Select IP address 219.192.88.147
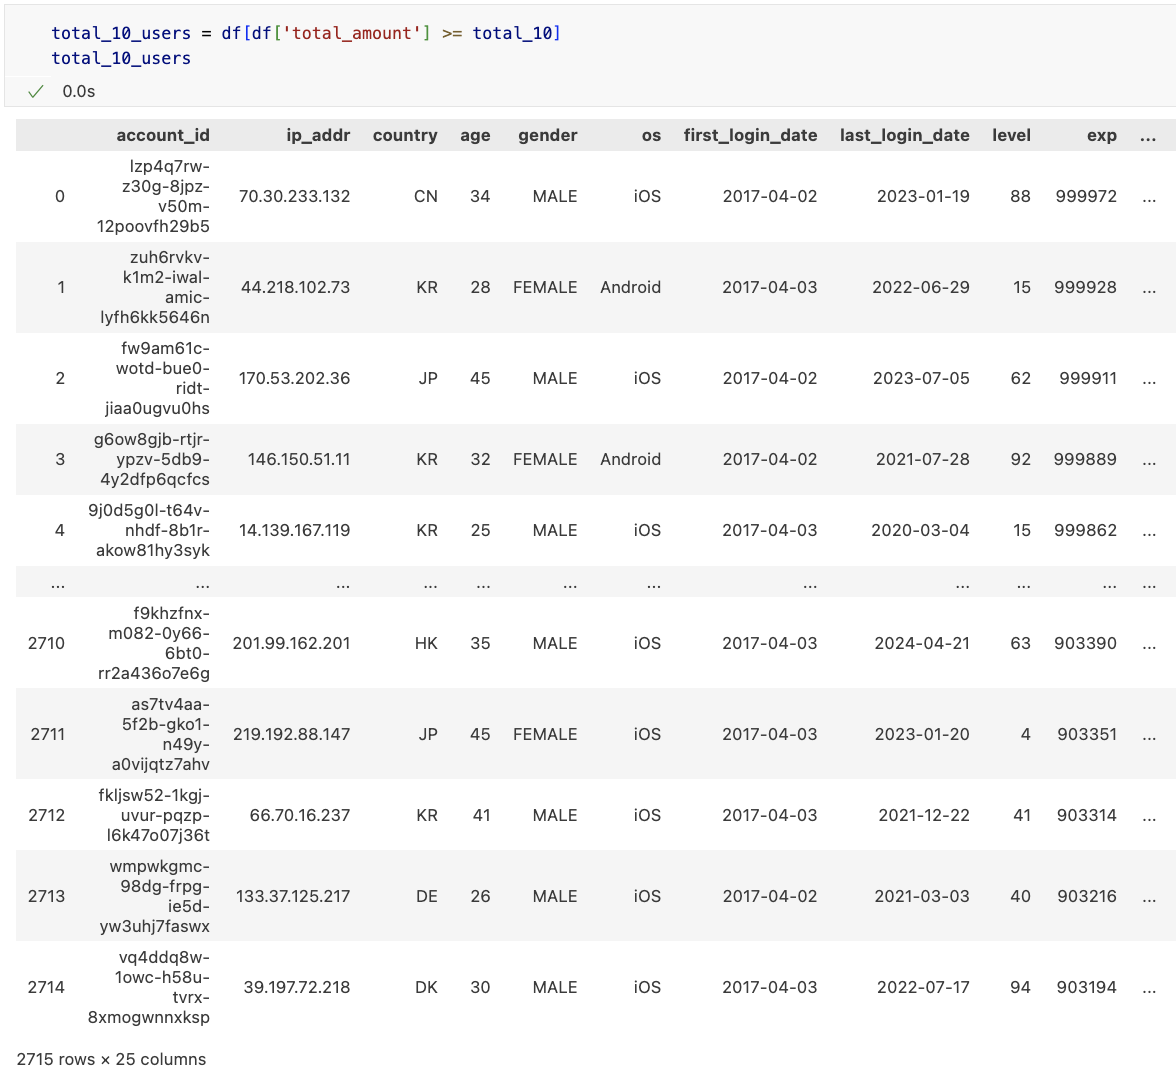Viewport: 1176px width, 1088px height. (x=291, y=734)
